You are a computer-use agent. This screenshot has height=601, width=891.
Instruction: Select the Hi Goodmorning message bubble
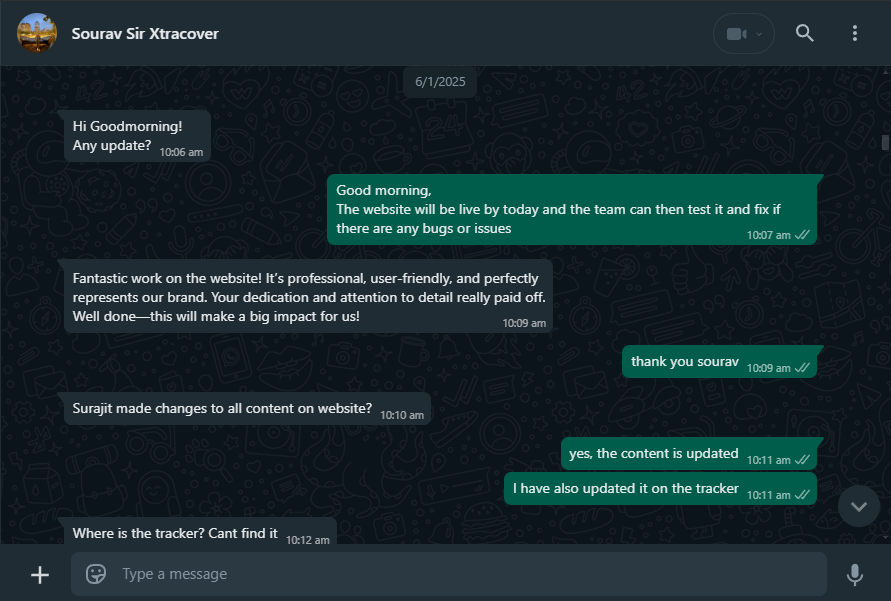coord(137,136)
